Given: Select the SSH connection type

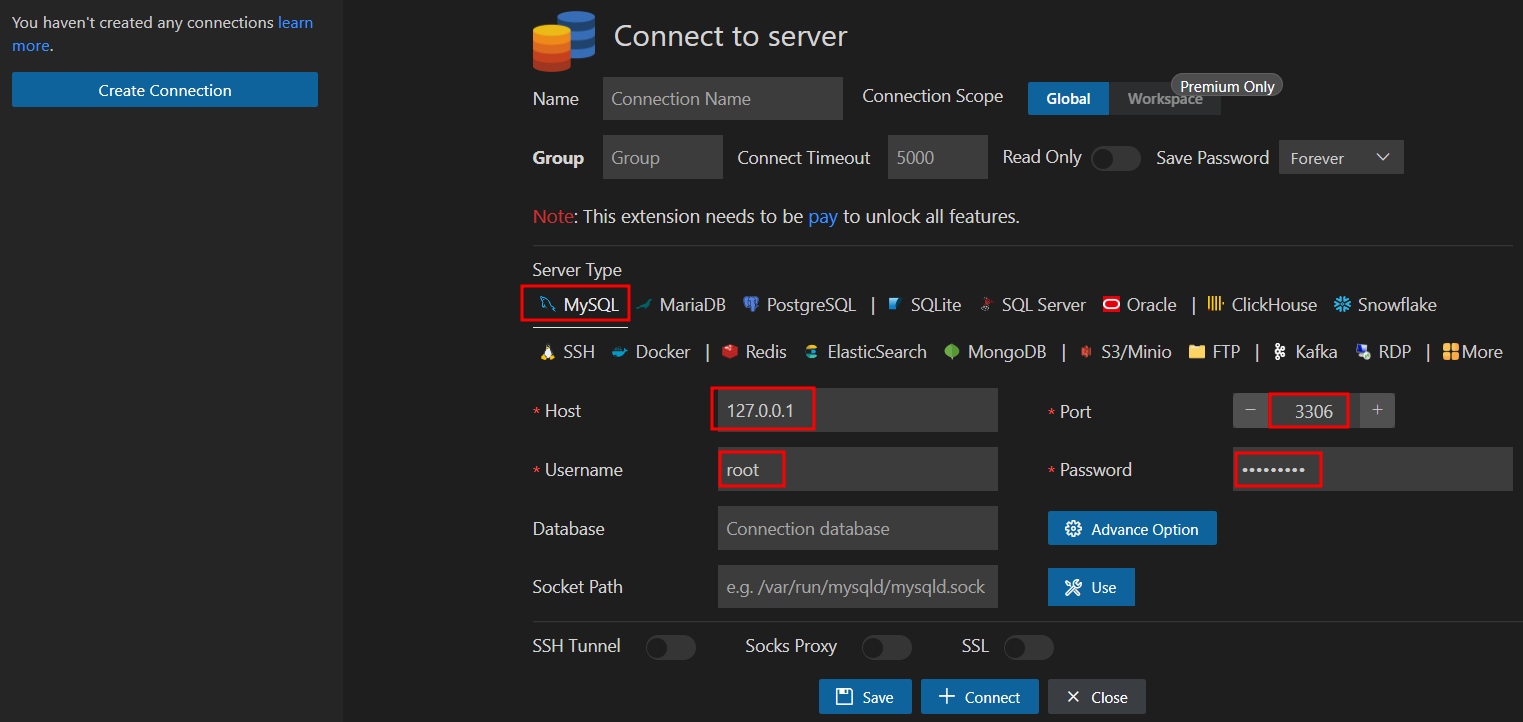Looking at the screenshot, I should coord(567,352).
